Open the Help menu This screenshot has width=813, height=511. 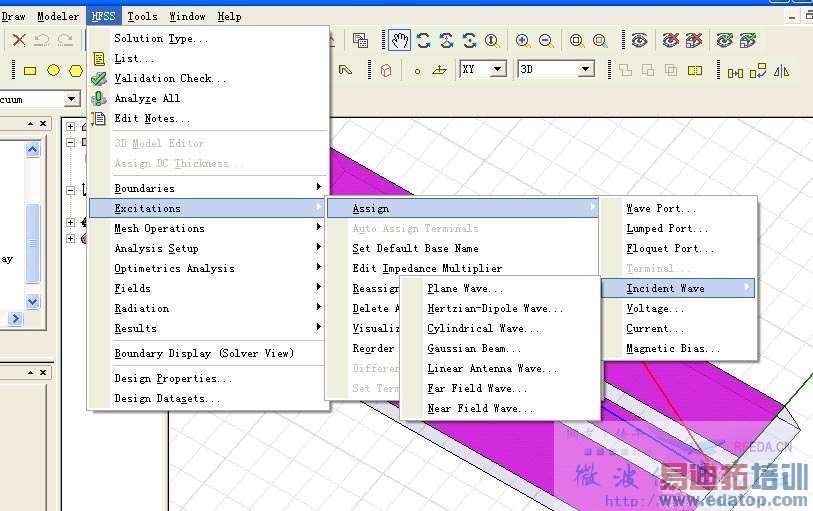click(229, 16)
